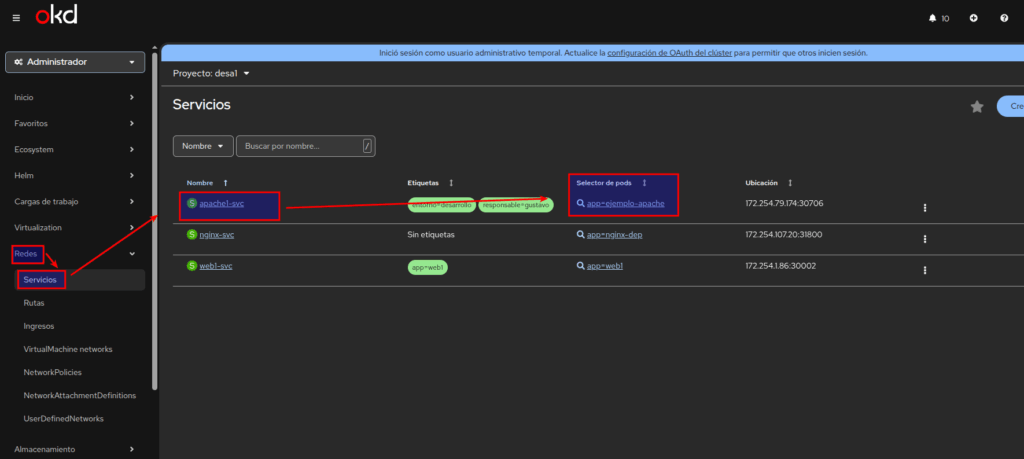Open kebab menu for web1-svc row

(x=925, y=270)
